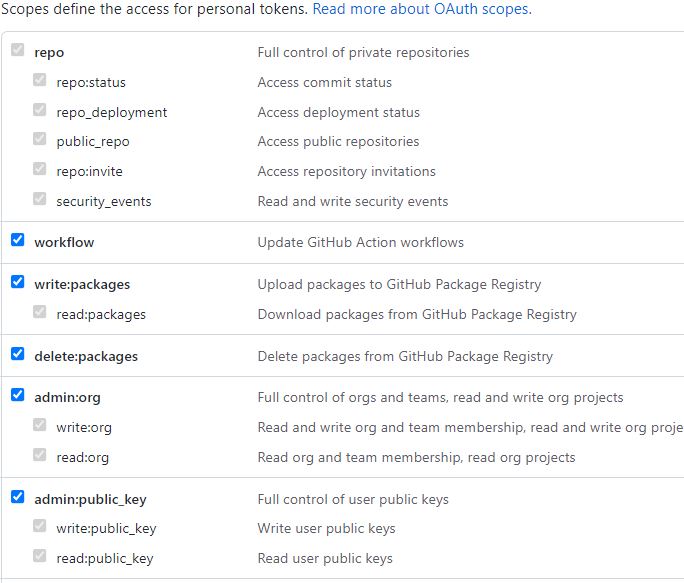The width and height of the screenshot is (684, 583).
Task: Toggle the write:public_key checkbox
Action: point(40,526)
